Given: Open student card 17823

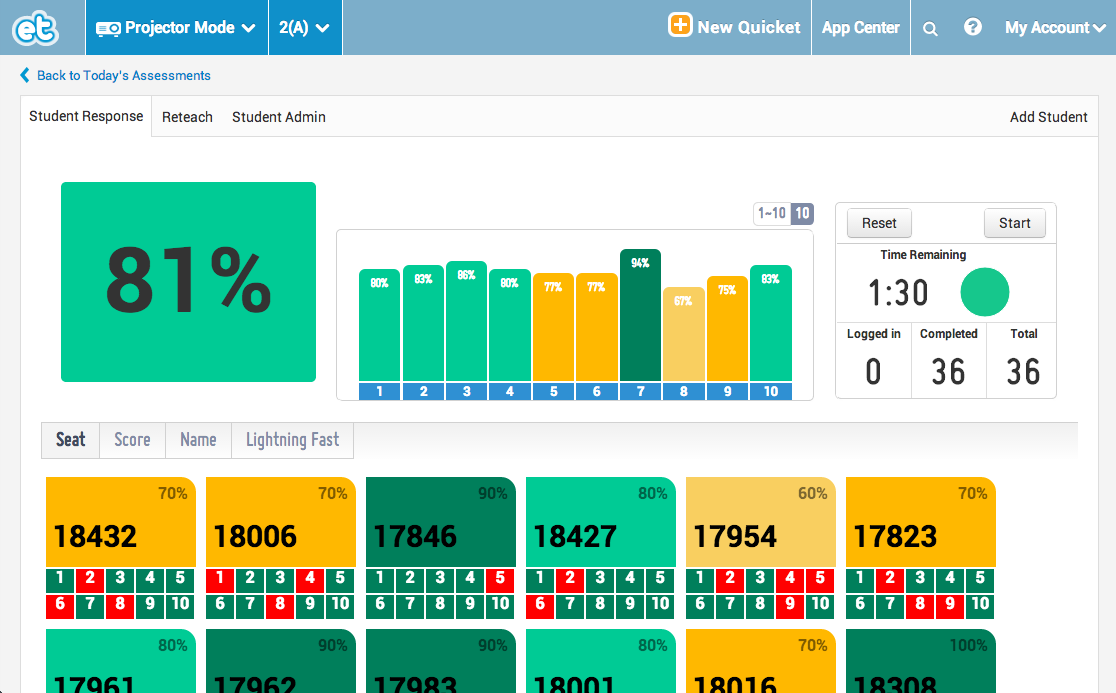Looking at the screenshot, I should coord(921,522).
